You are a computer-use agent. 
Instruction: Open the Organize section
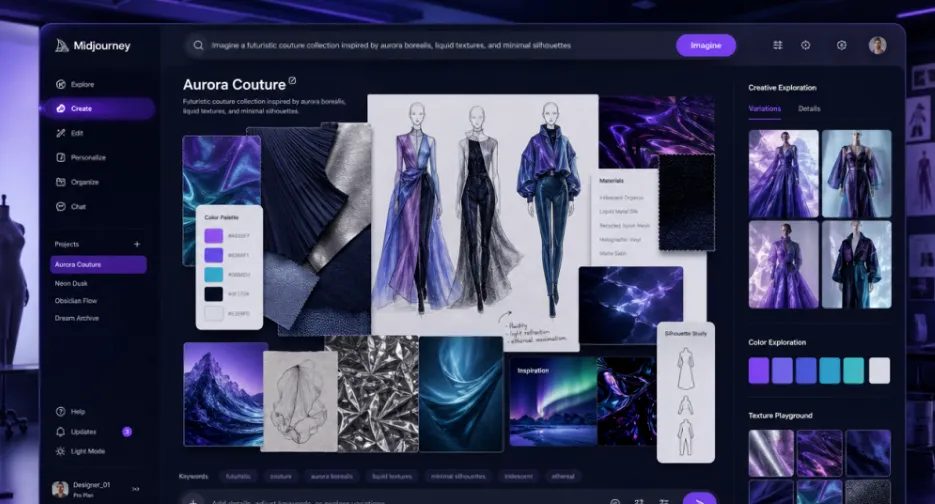78,182
